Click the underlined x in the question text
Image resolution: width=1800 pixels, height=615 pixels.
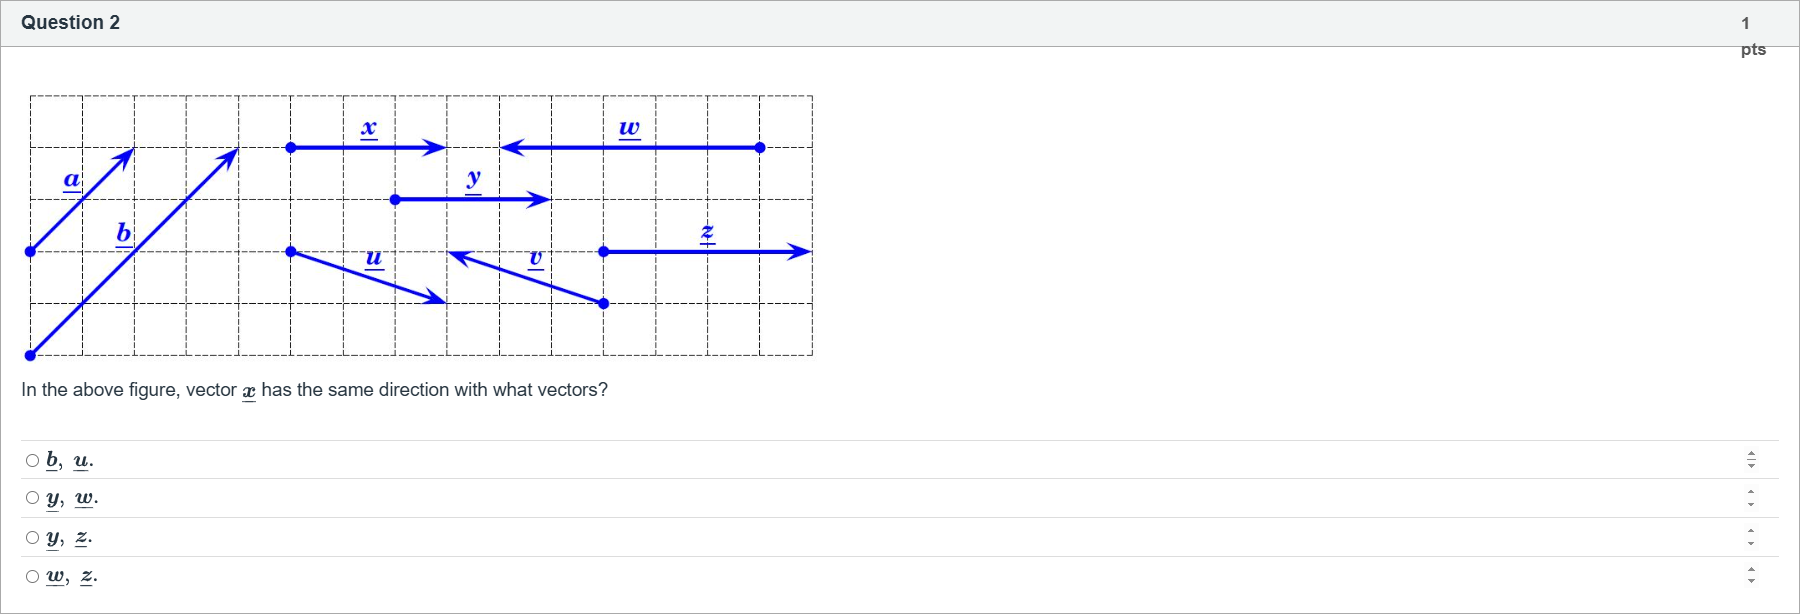coord(248,390)
